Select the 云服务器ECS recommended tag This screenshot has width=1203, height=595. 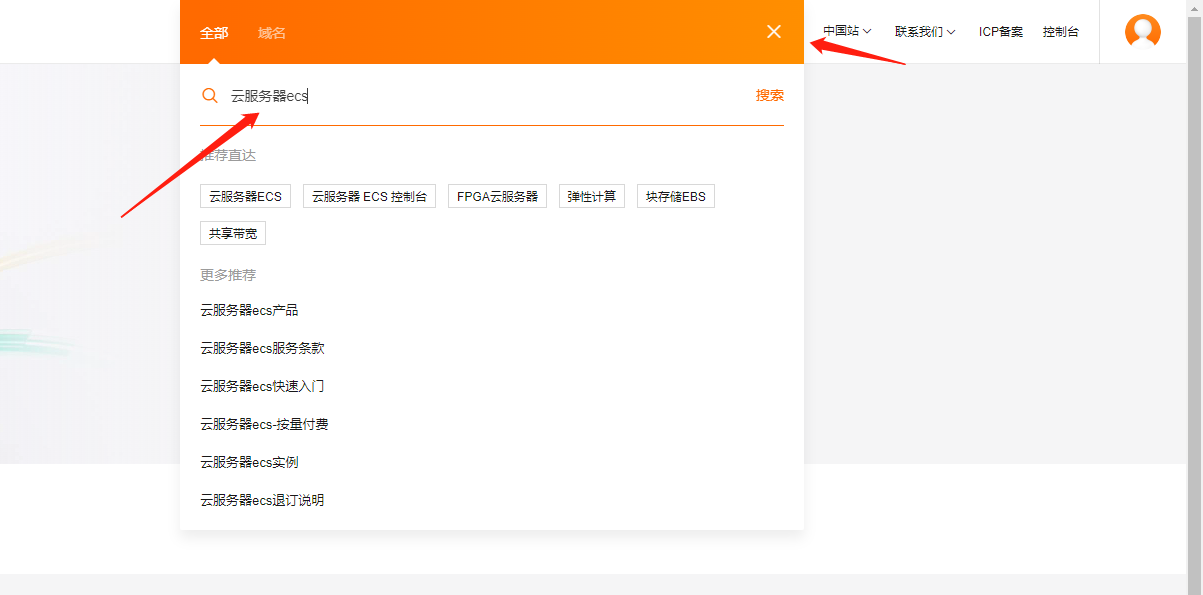pyautogui.click(x=245, y=196)
